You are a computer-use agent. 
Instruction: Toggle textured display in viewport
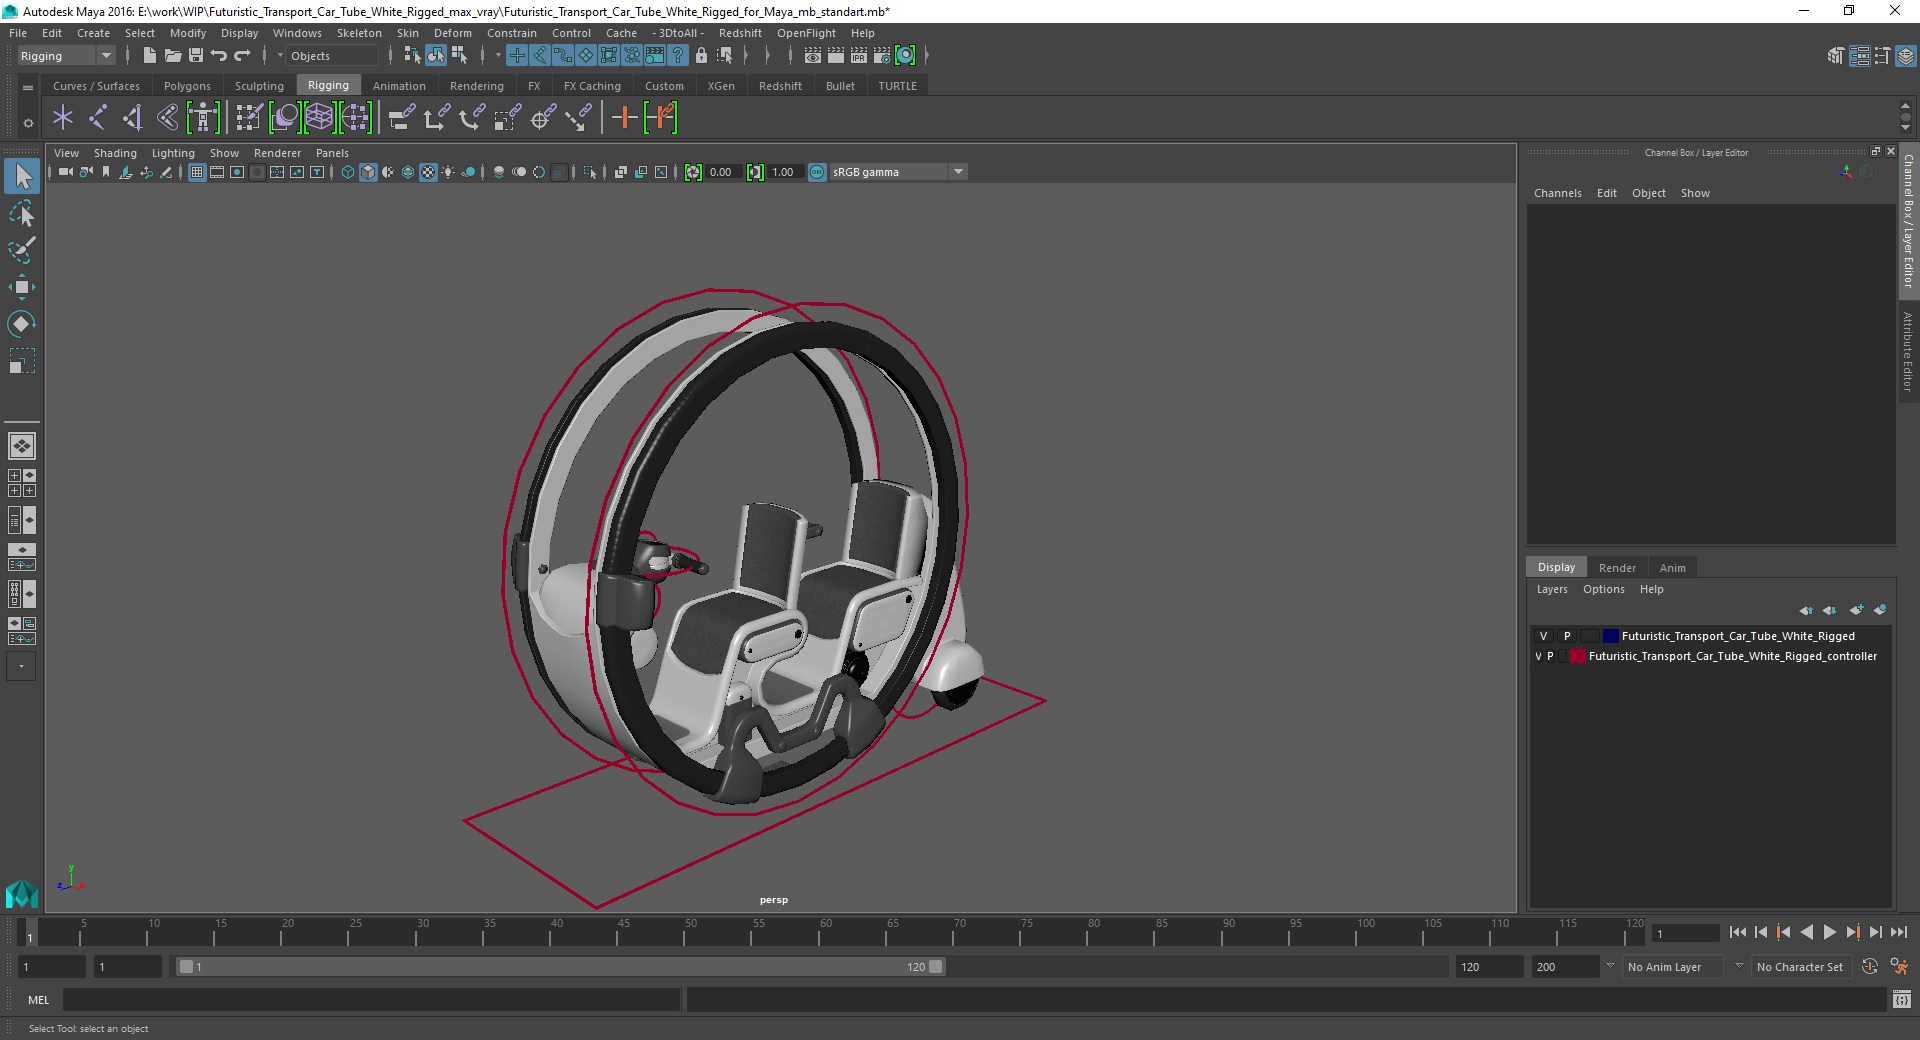tap(428, 172)
